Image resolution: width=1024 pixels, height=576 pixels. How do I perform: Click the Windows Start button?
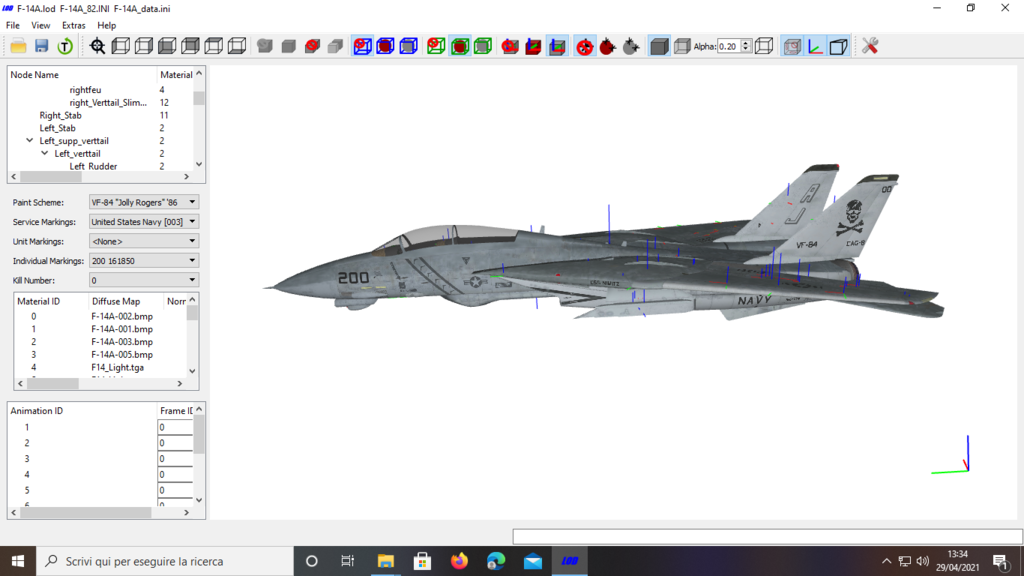(18, 561)
